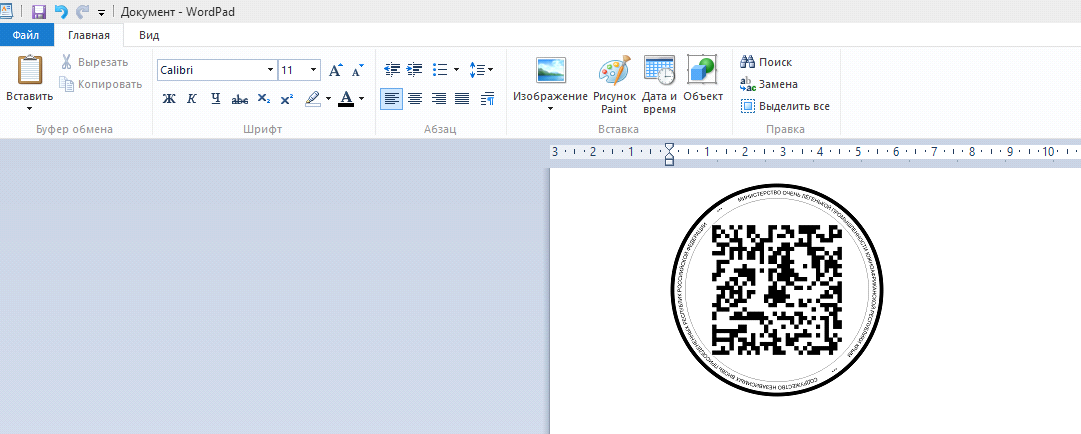The height and width of the screenshot is (434, 1081).
Task: Align text left
Action: pos(392,99)
